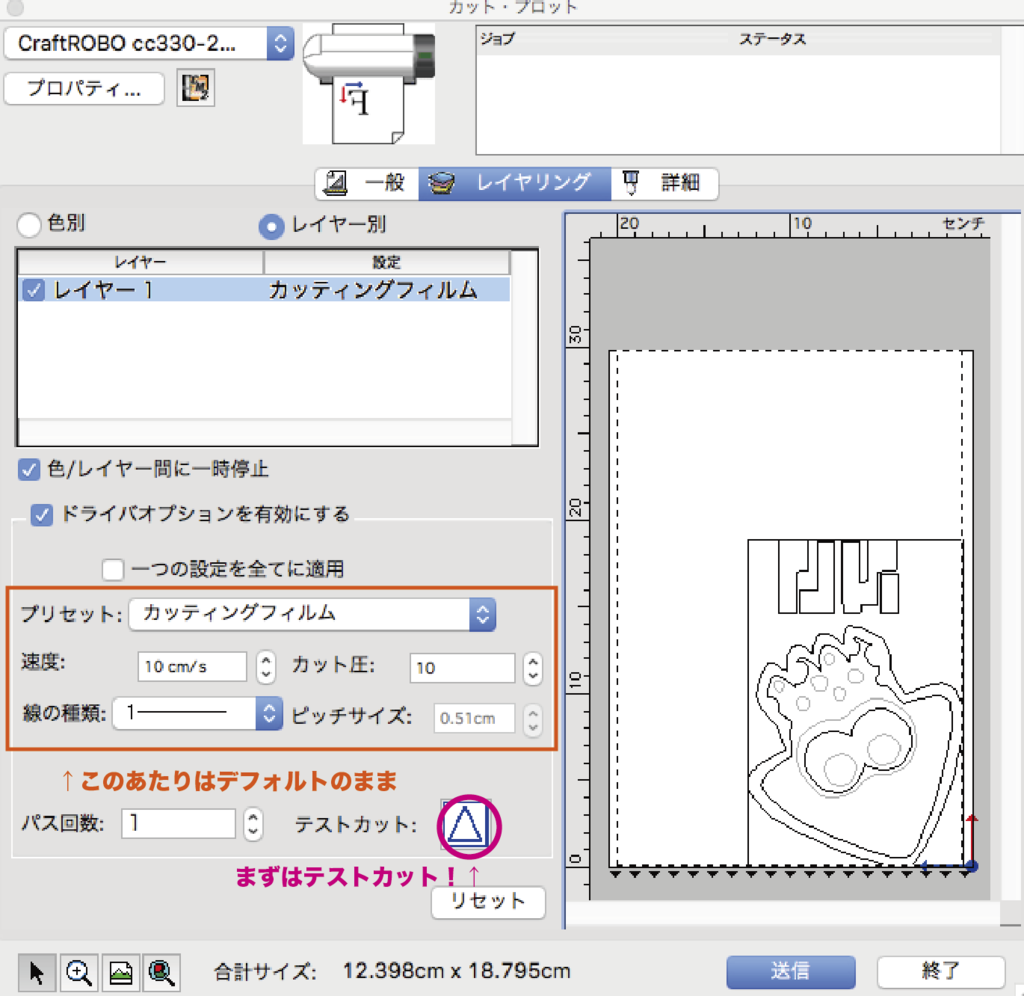Click the 終了 exit button
1024x996 pixels.
tap(940, 971)
